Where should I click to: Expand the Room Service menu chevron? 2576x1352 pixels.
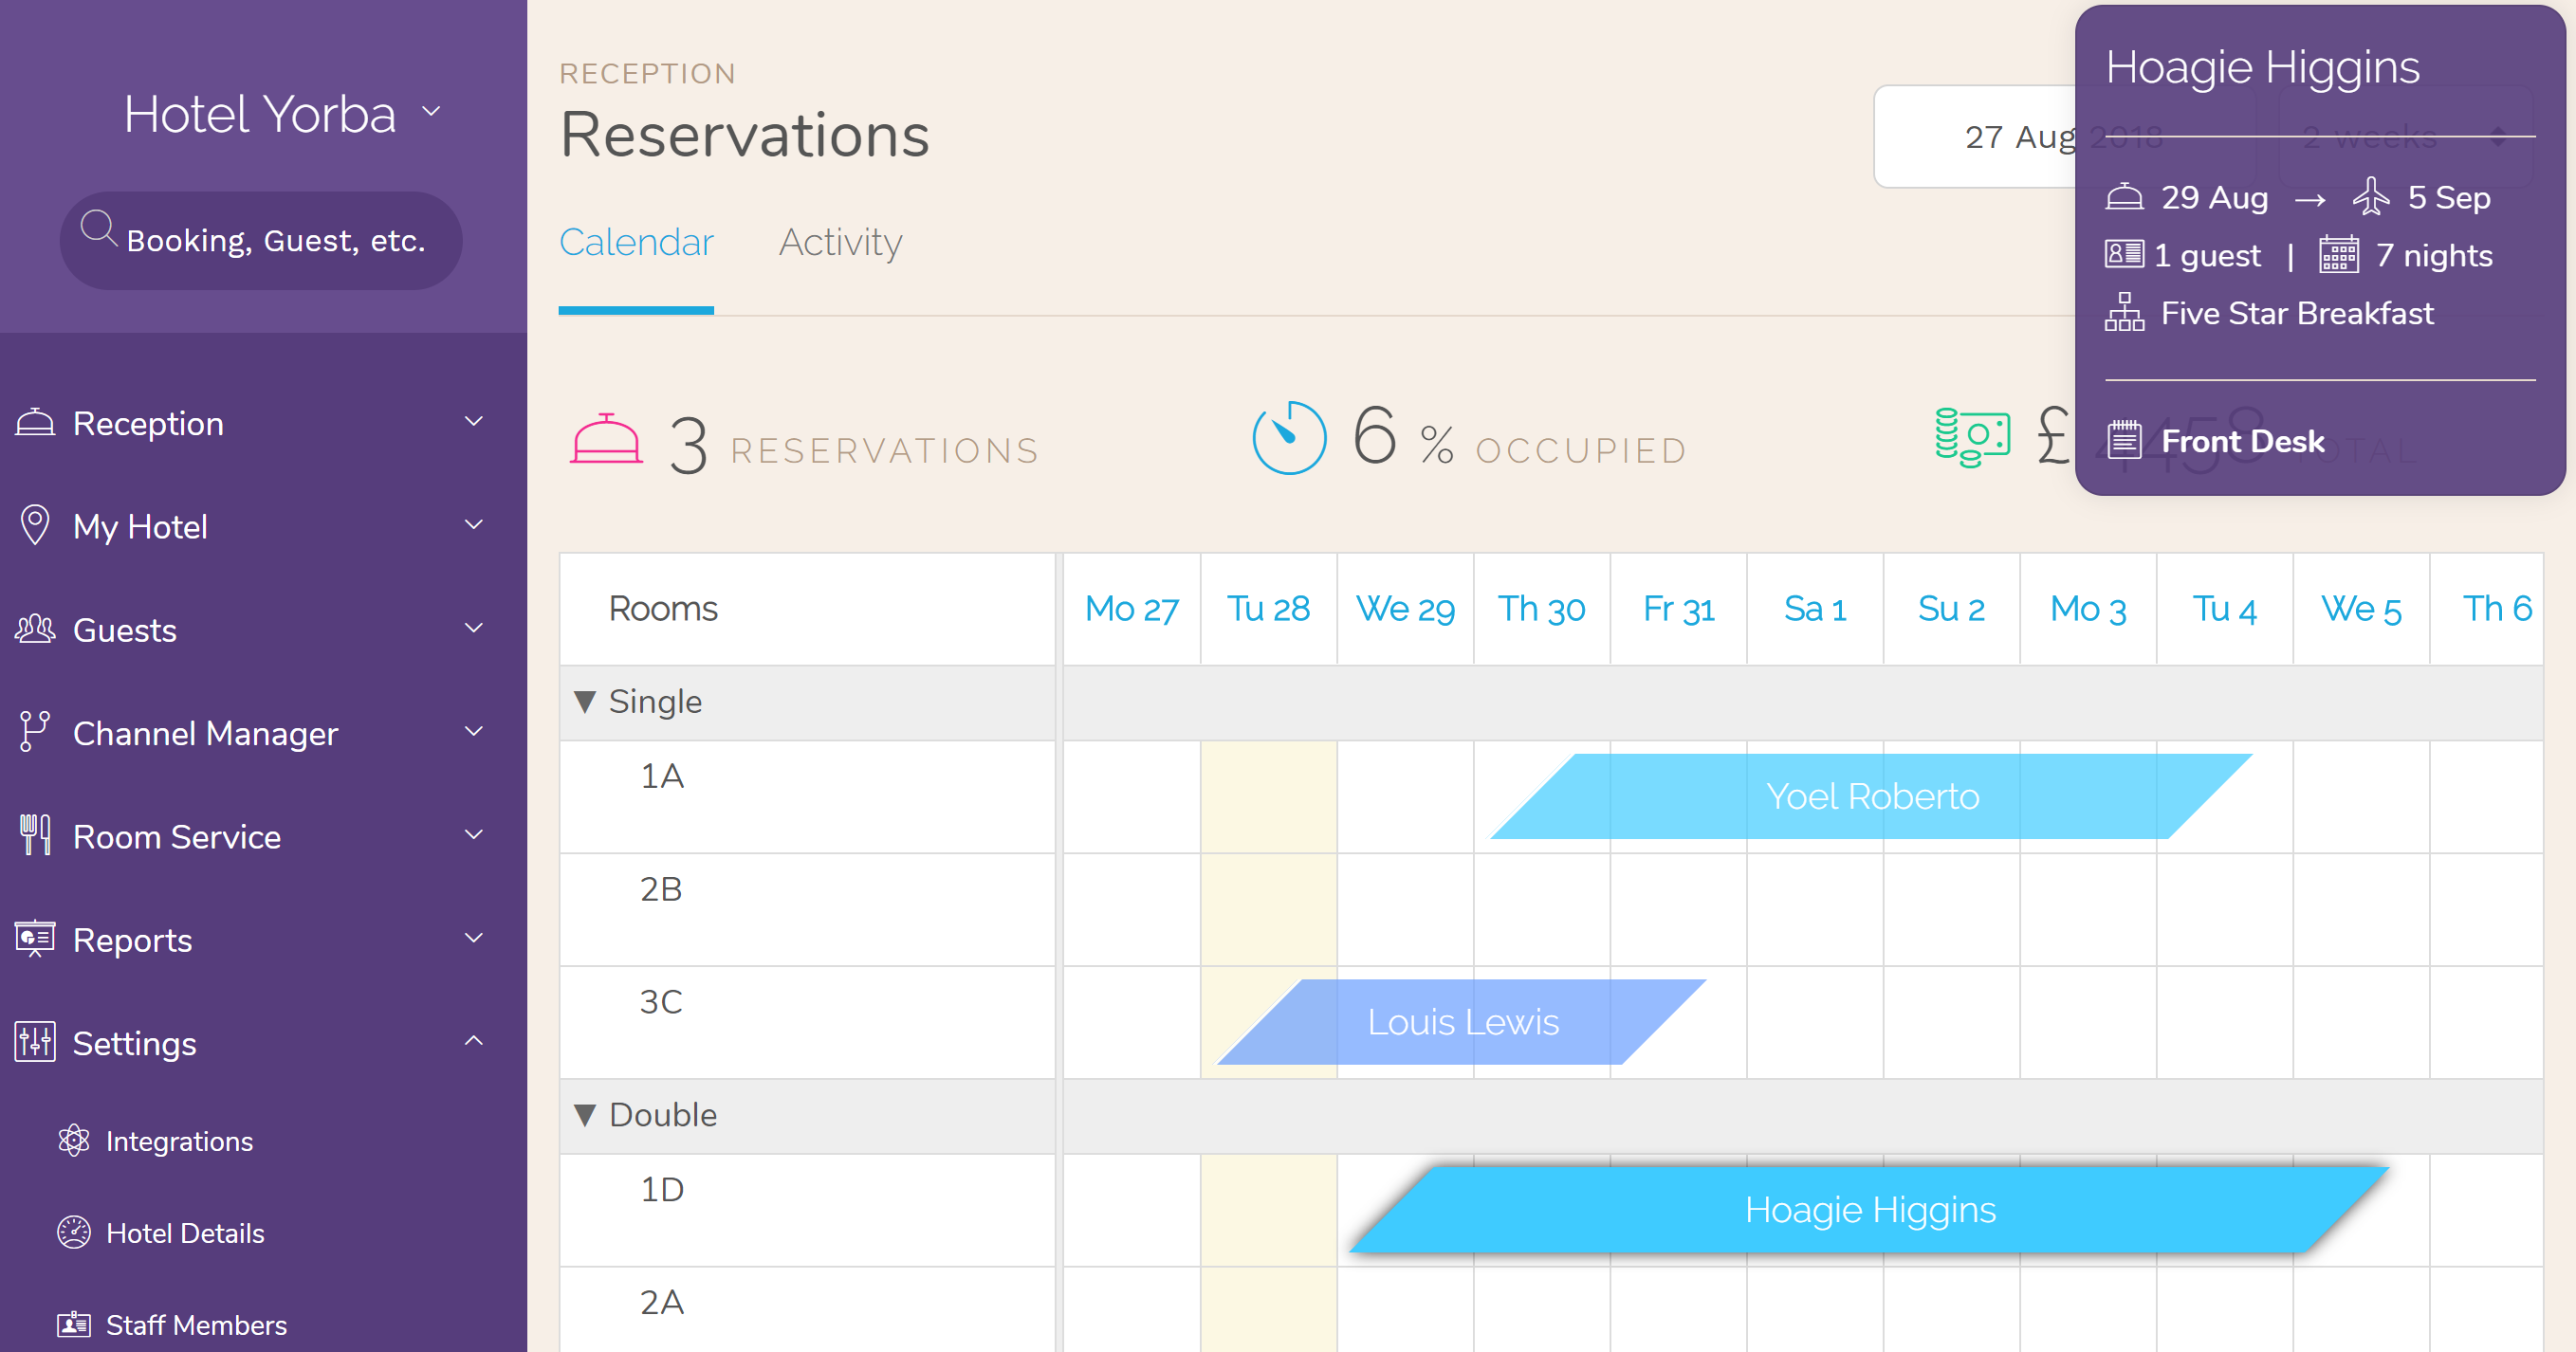click(x=474, y=834)
